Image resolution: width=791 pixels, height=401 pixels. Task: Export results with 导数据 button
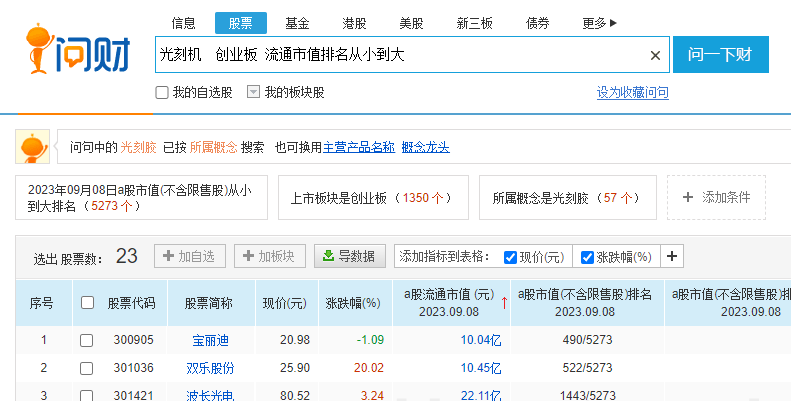click(350, 256)
